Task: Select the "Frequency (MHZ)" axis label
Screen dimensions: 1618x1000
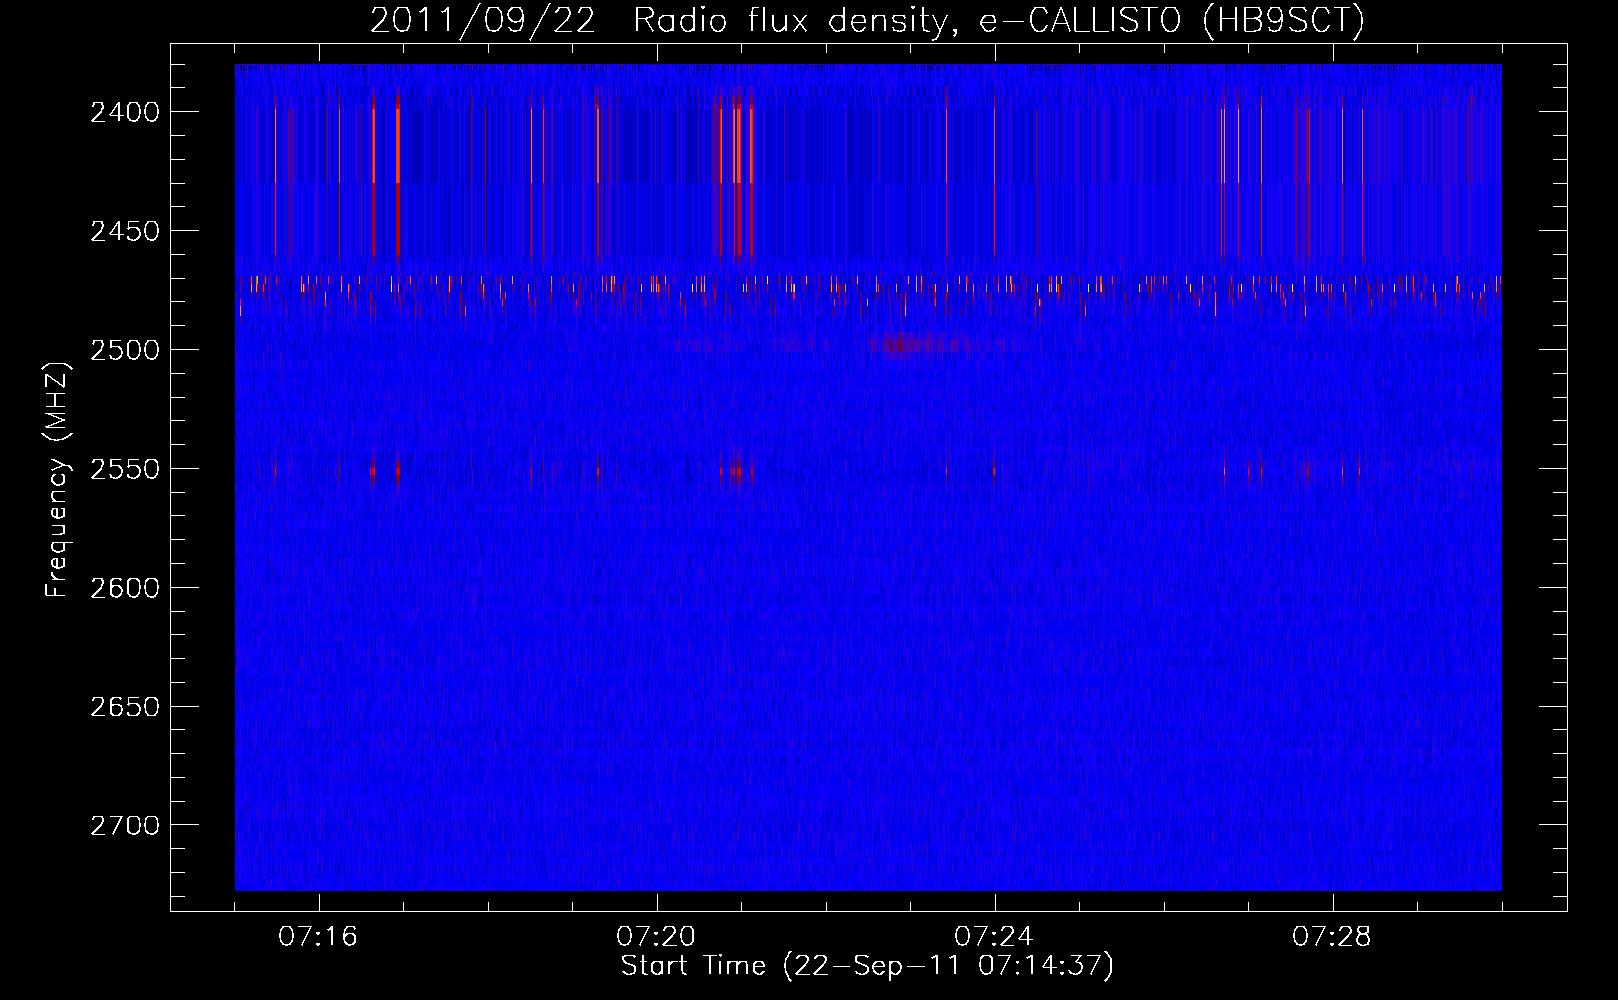Action: point(59,480)
